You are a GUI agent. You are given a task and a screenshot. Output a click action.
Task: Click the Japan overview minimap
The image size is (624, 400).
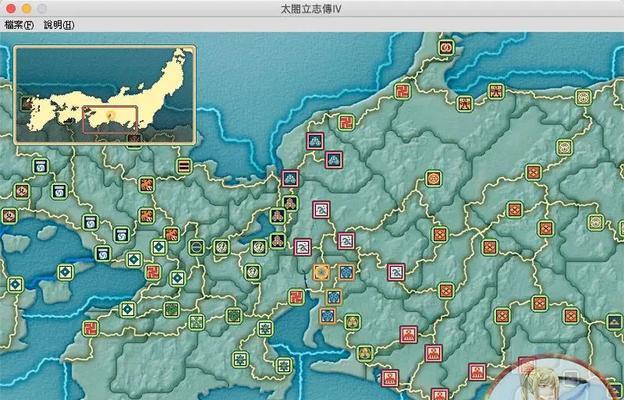pyautogui.click(x=105, y=95)
